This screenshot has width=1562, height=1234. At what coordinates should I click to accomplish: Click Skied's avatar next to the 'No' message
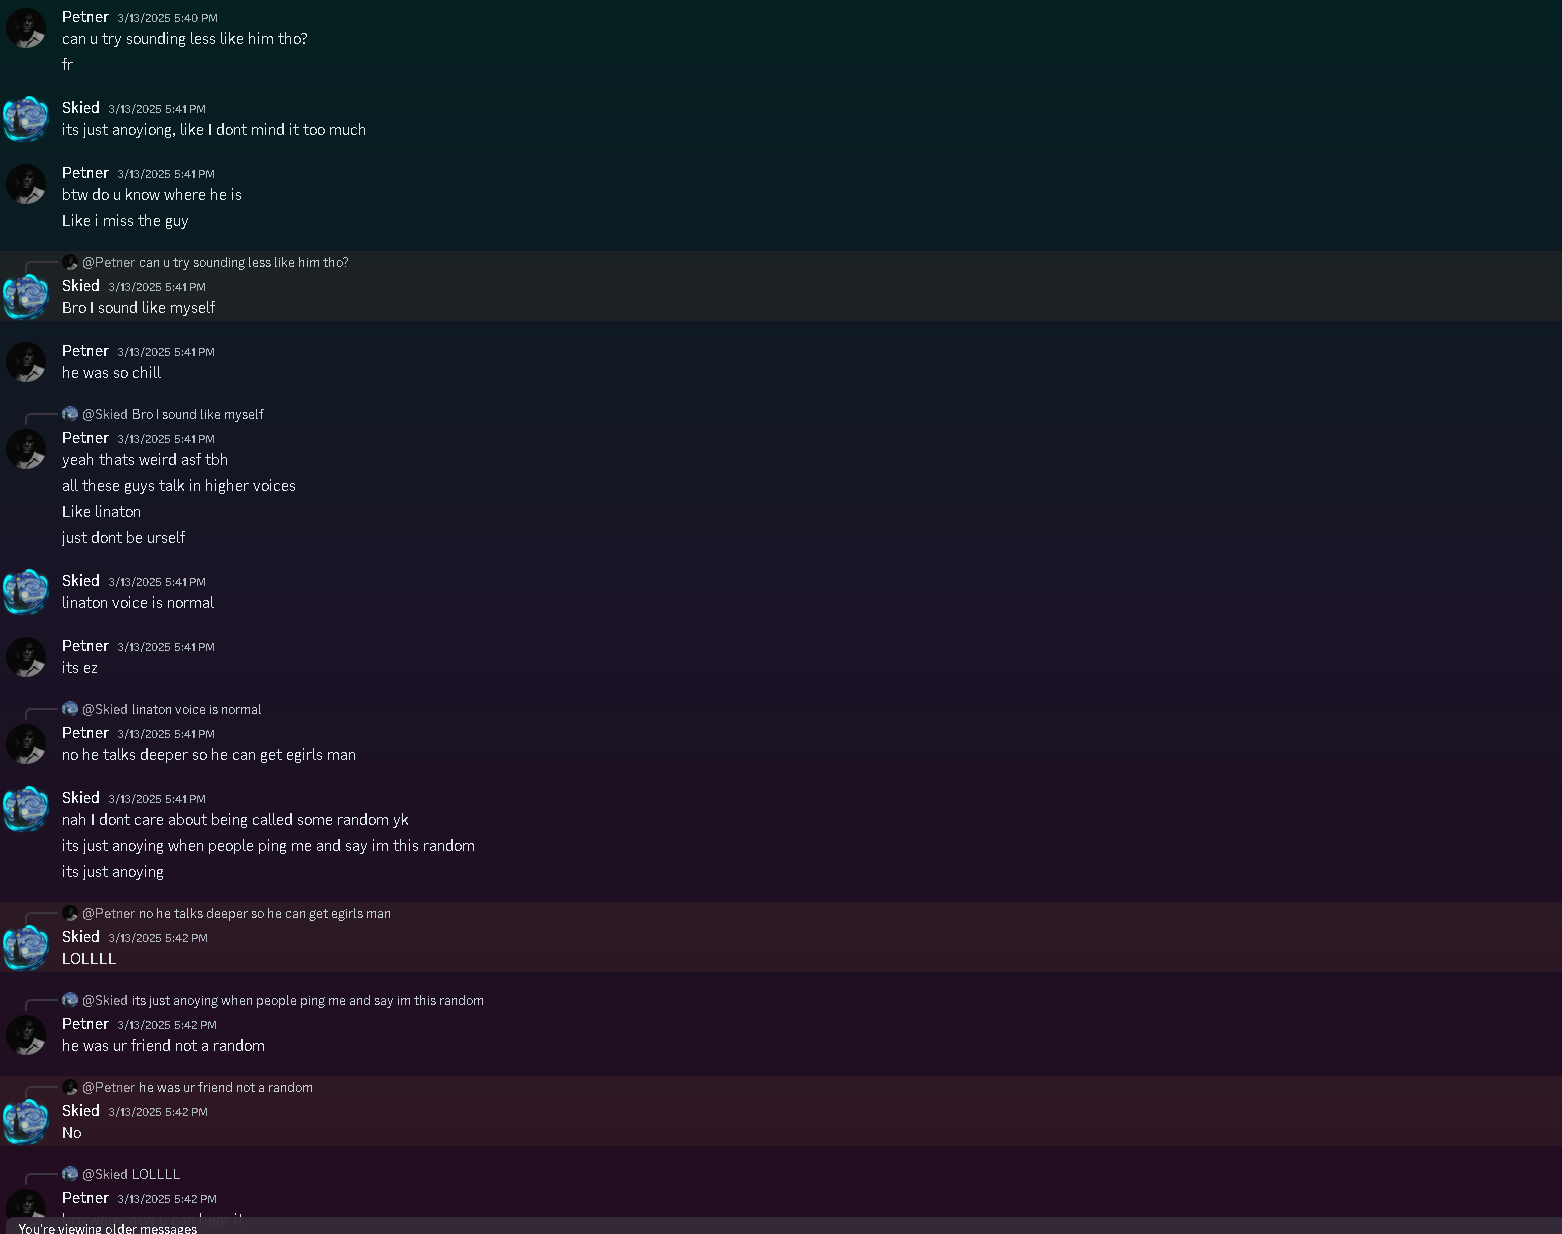point(26,1122)
